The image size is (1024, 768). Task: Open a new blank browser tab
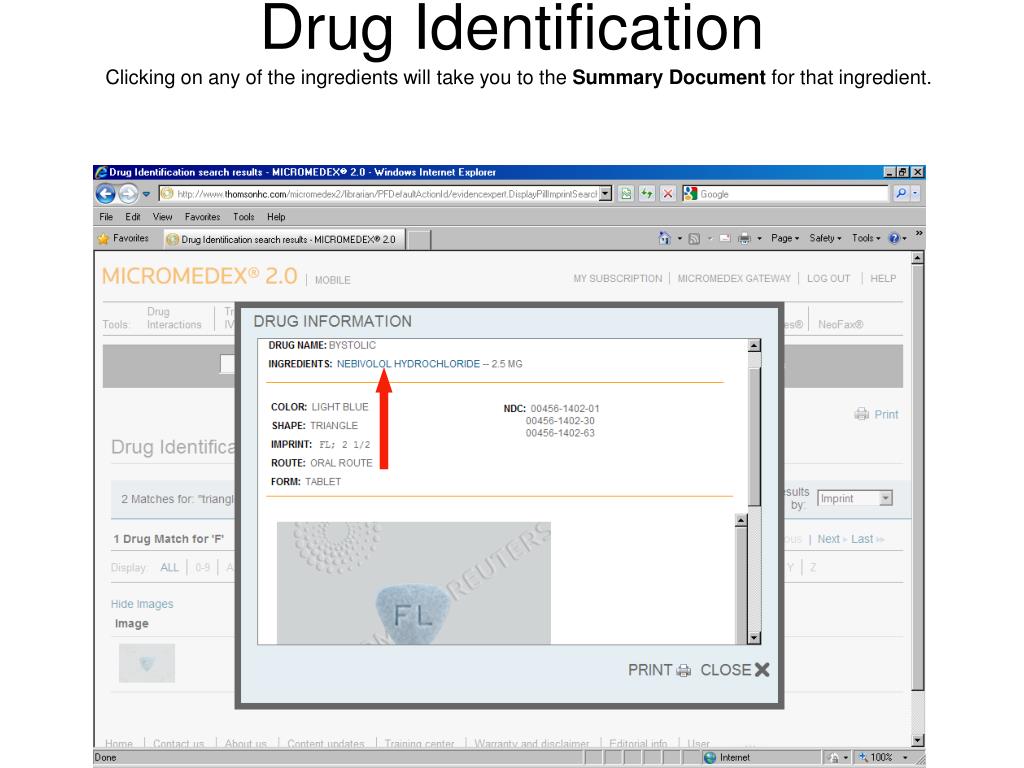click(x=419, y=240)
